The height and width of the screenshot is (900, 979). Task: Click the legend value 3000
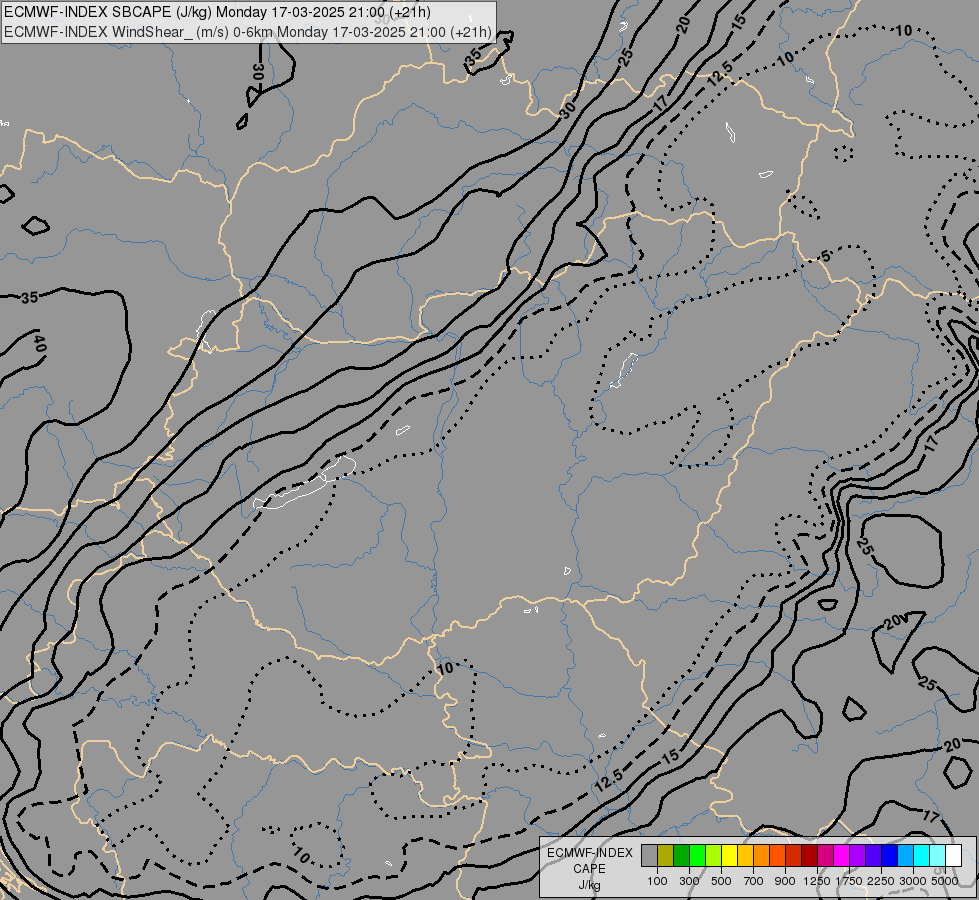[913, 881]
